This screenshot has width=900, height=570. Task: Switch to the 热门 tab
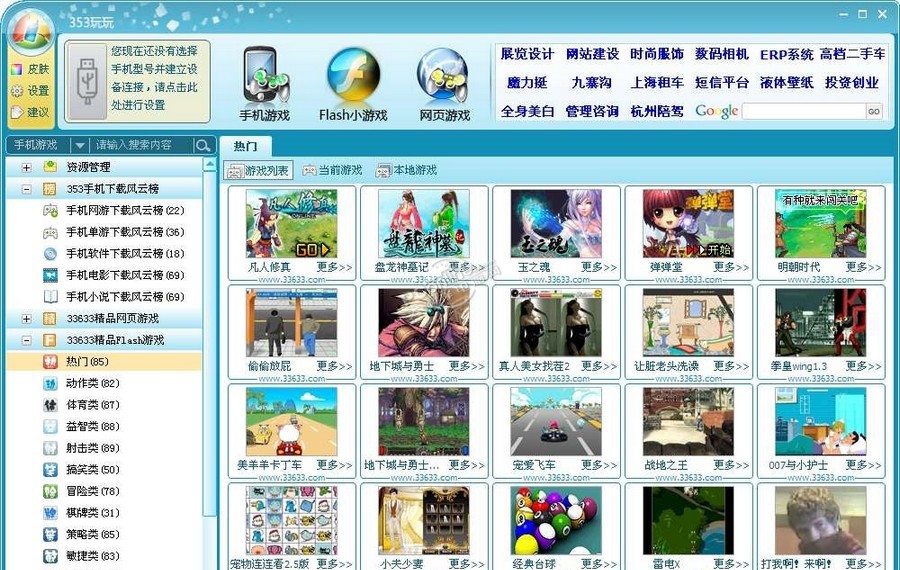coord(246,146)
